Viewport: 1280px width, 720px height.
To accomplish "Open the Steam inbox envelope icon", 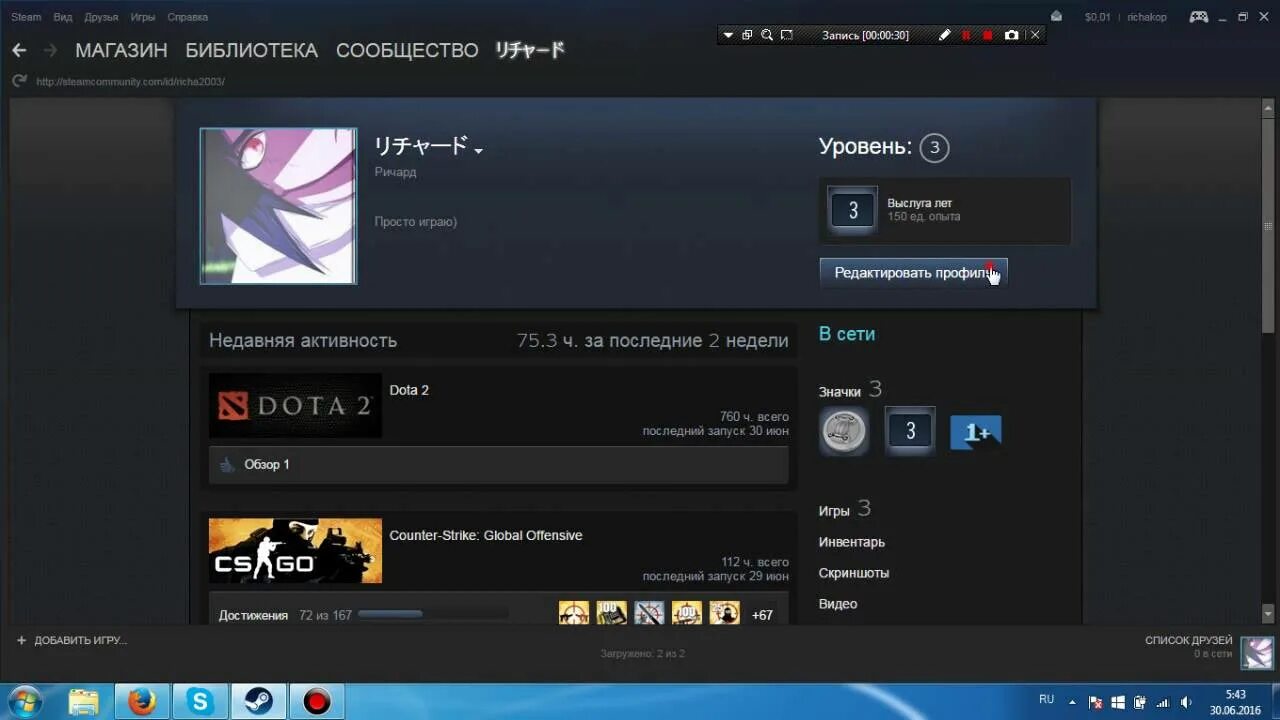I will coord(1057,16).
